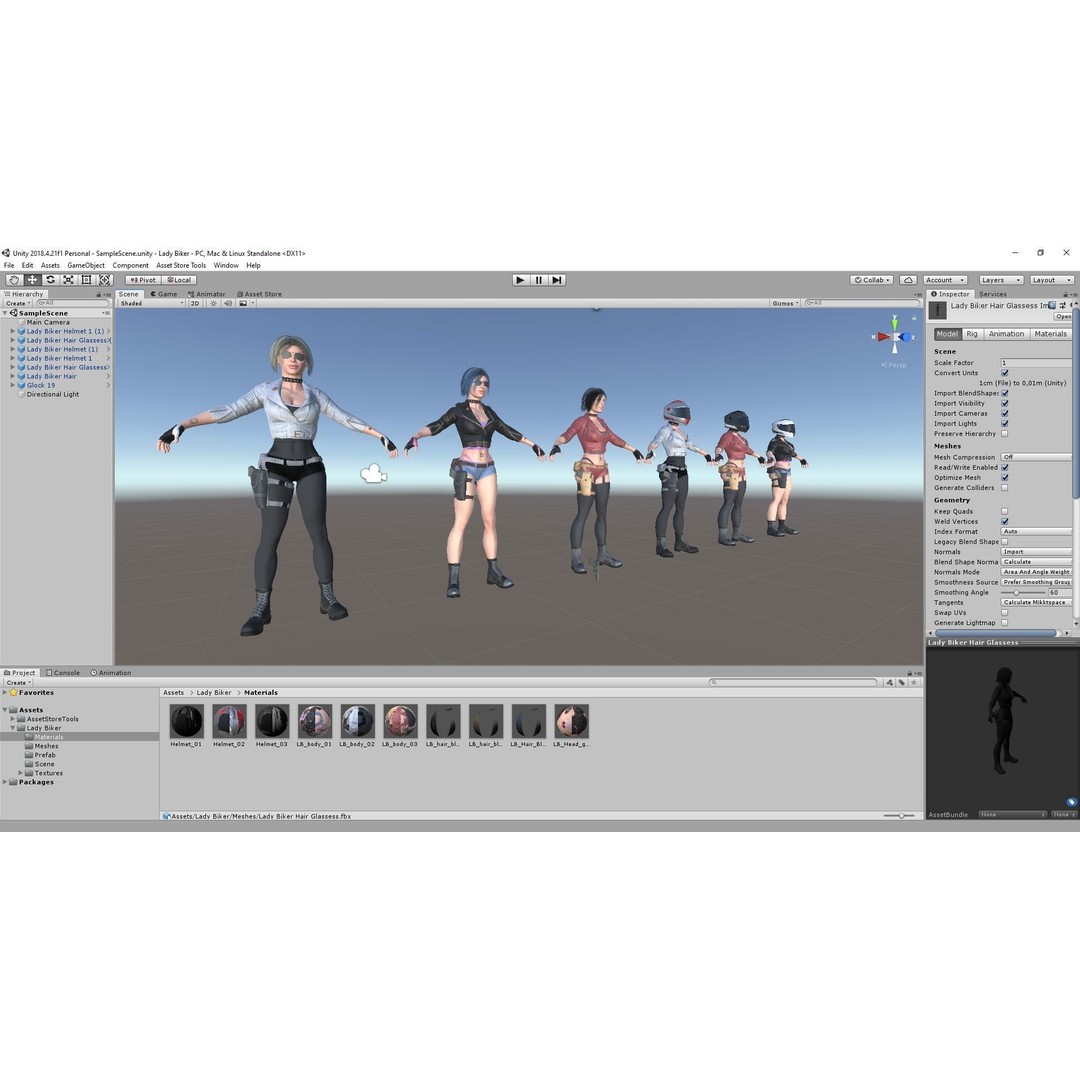Toggle scene lighting sun icon

tap(214, 303)
